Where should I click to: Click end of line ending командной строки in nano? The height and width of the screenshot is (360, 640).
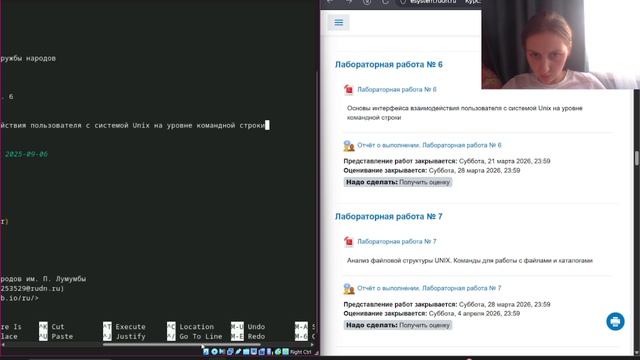pyautogui.click(x=267, y=125)
